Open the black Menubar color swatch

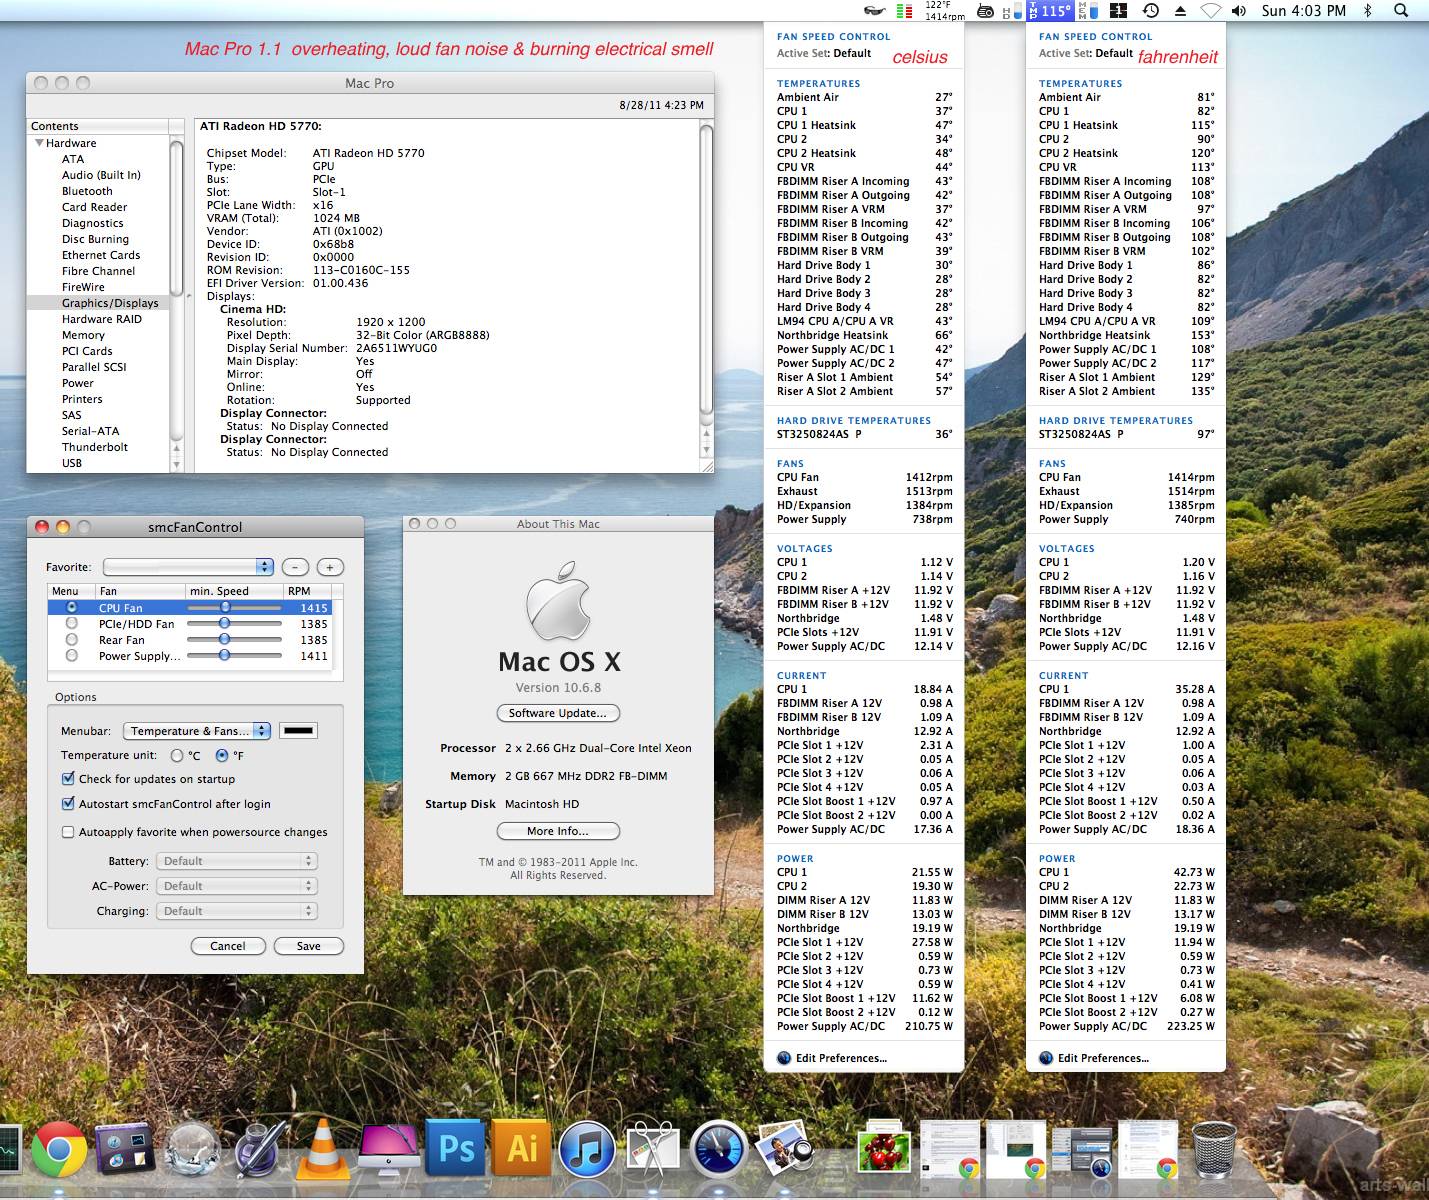coord(298,731)
